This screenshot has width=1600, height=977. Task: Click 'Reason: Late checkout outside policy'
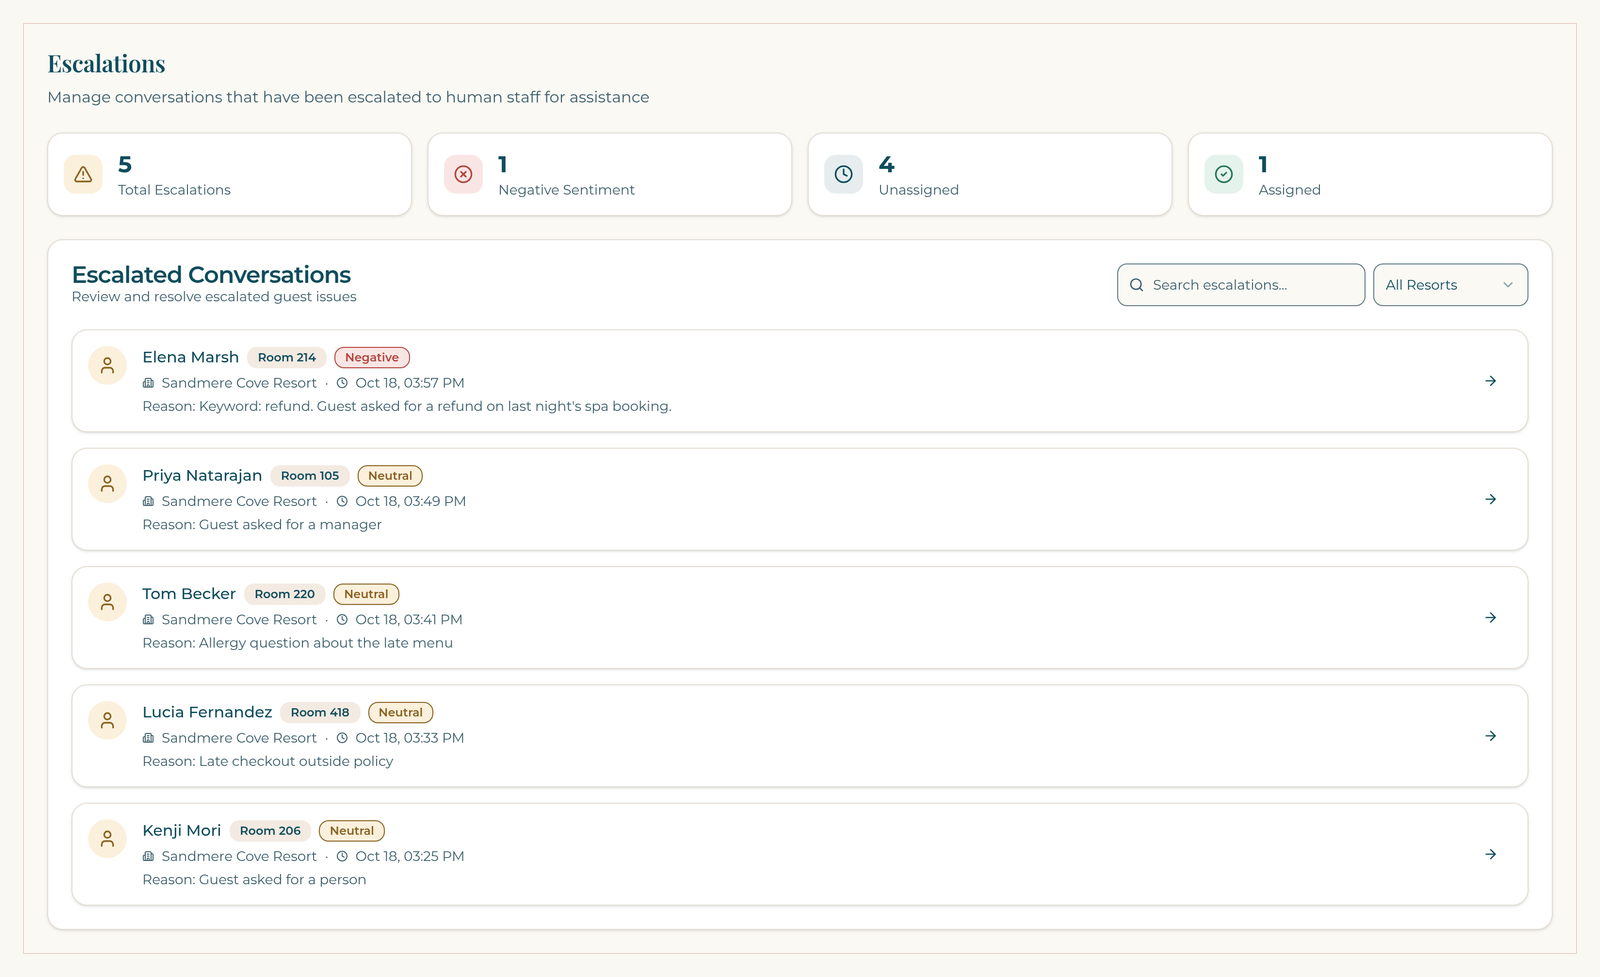point(268,761)
